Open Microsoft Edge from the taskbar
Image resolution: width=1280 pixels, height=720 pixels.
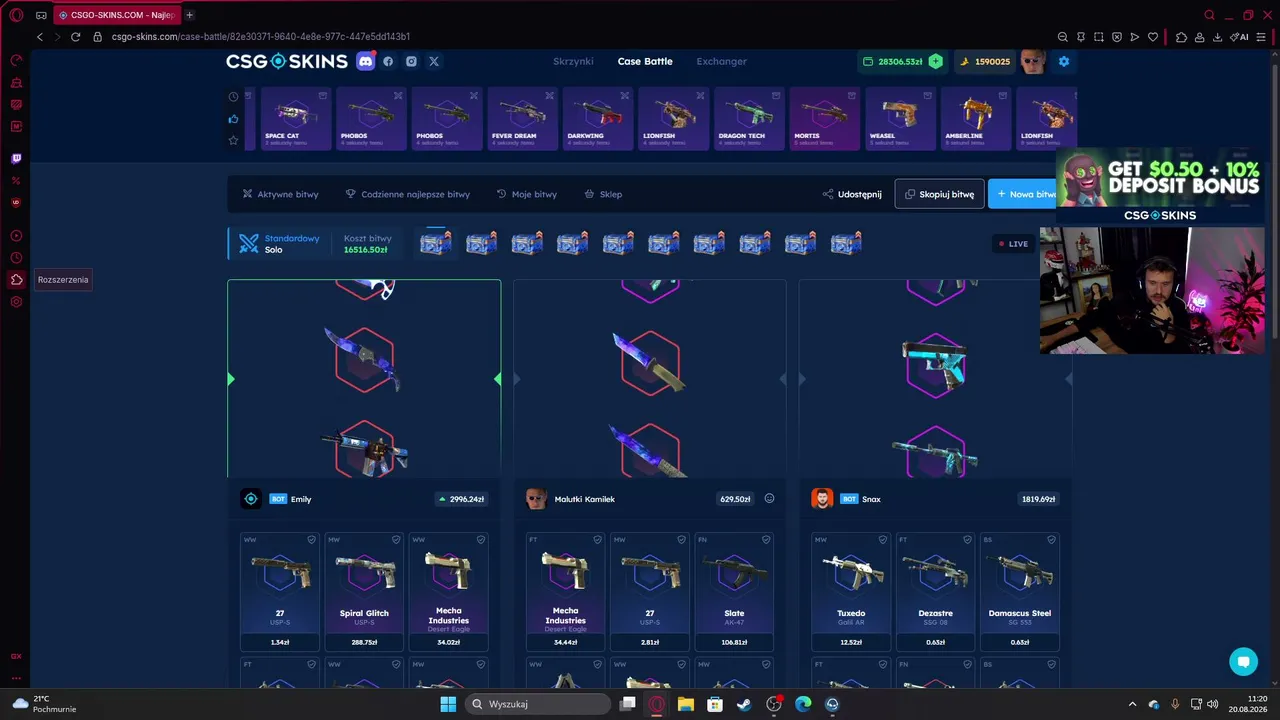(x=803, y=704)
